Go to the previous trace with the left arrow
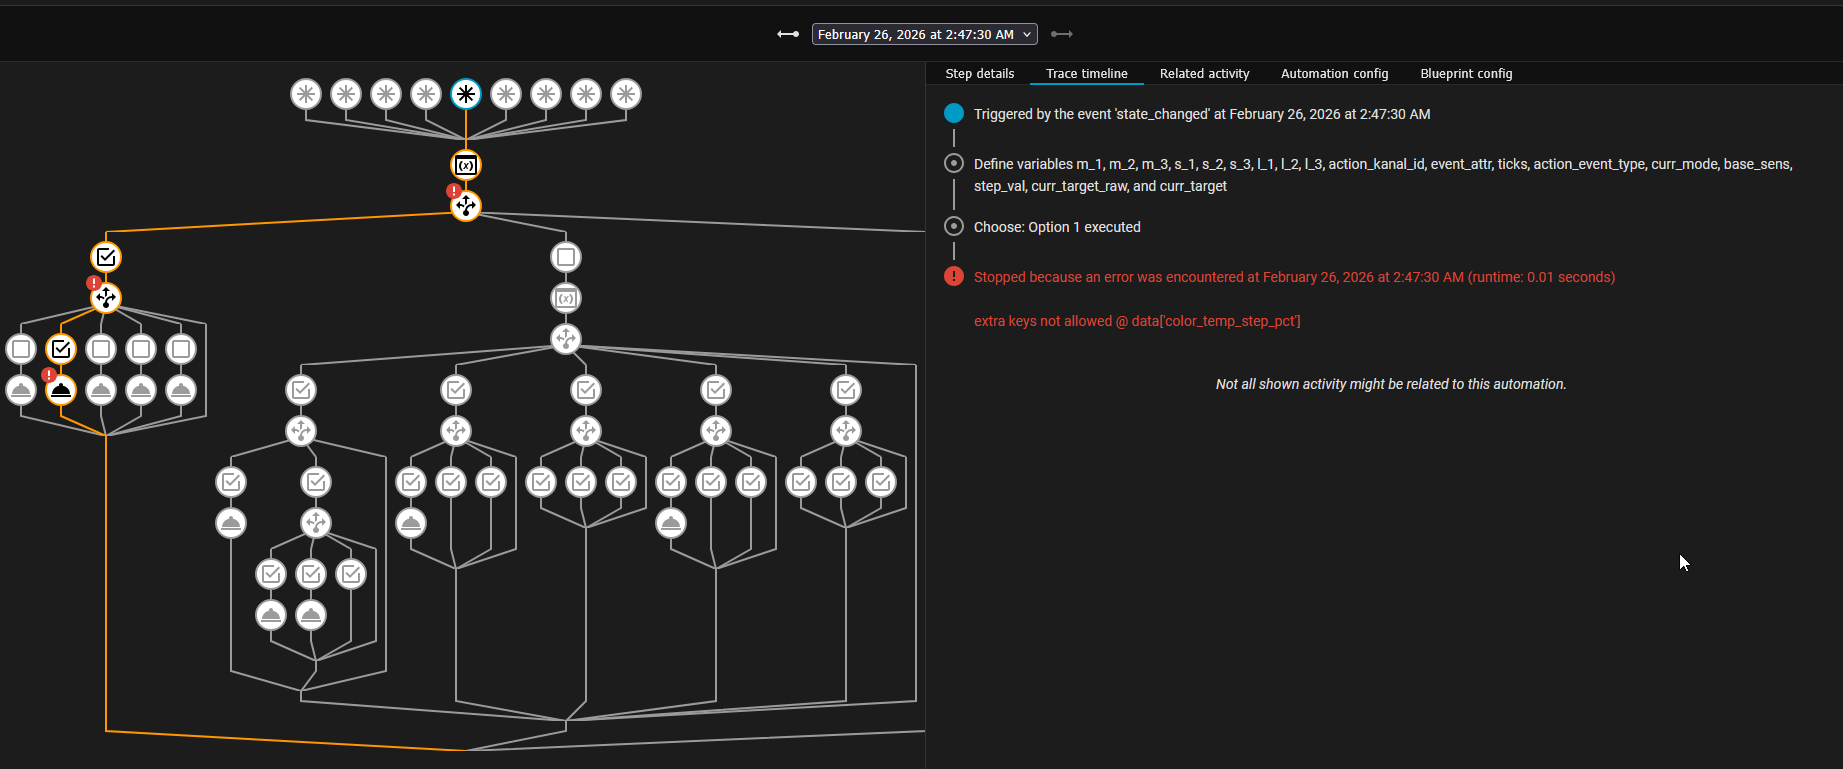1843x769 pixels. (788, 34)
